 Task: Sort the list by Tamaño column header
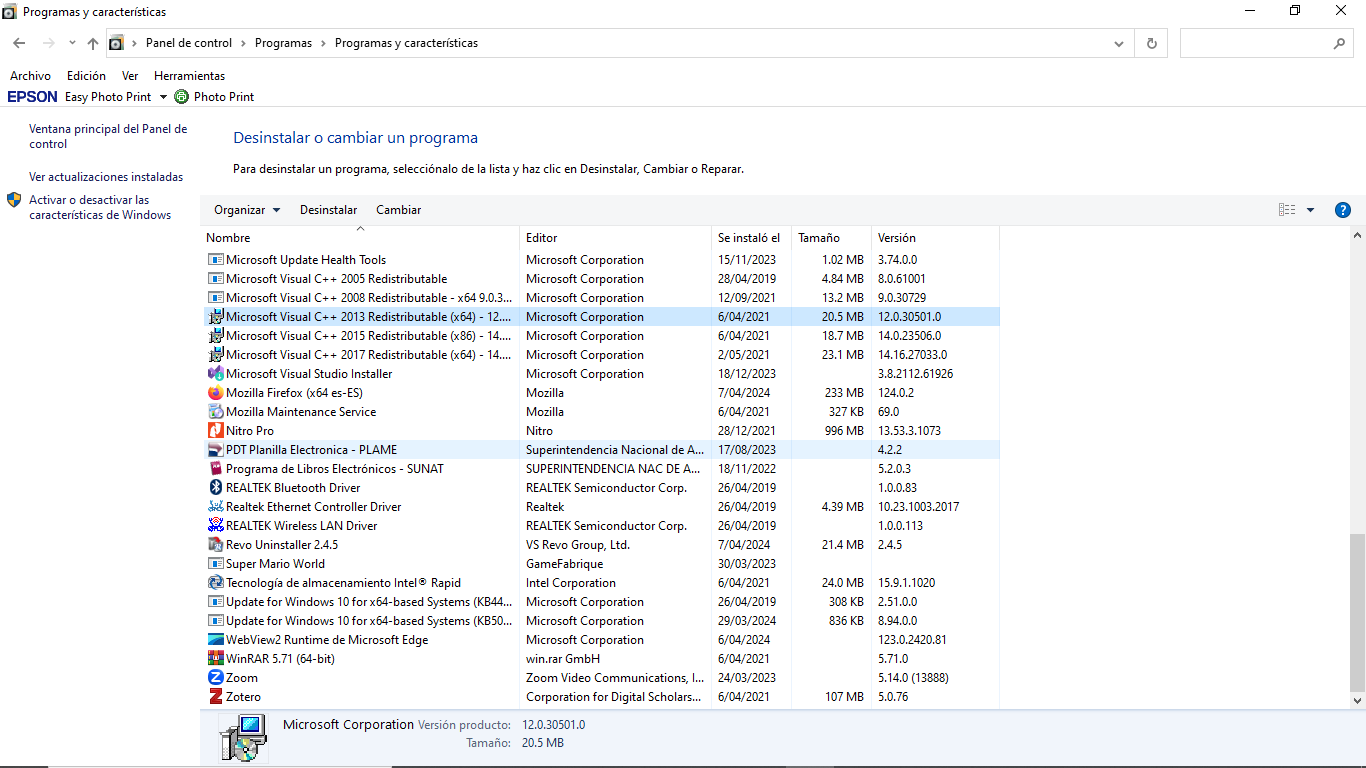pyautogui.click(x=819, y=238)
